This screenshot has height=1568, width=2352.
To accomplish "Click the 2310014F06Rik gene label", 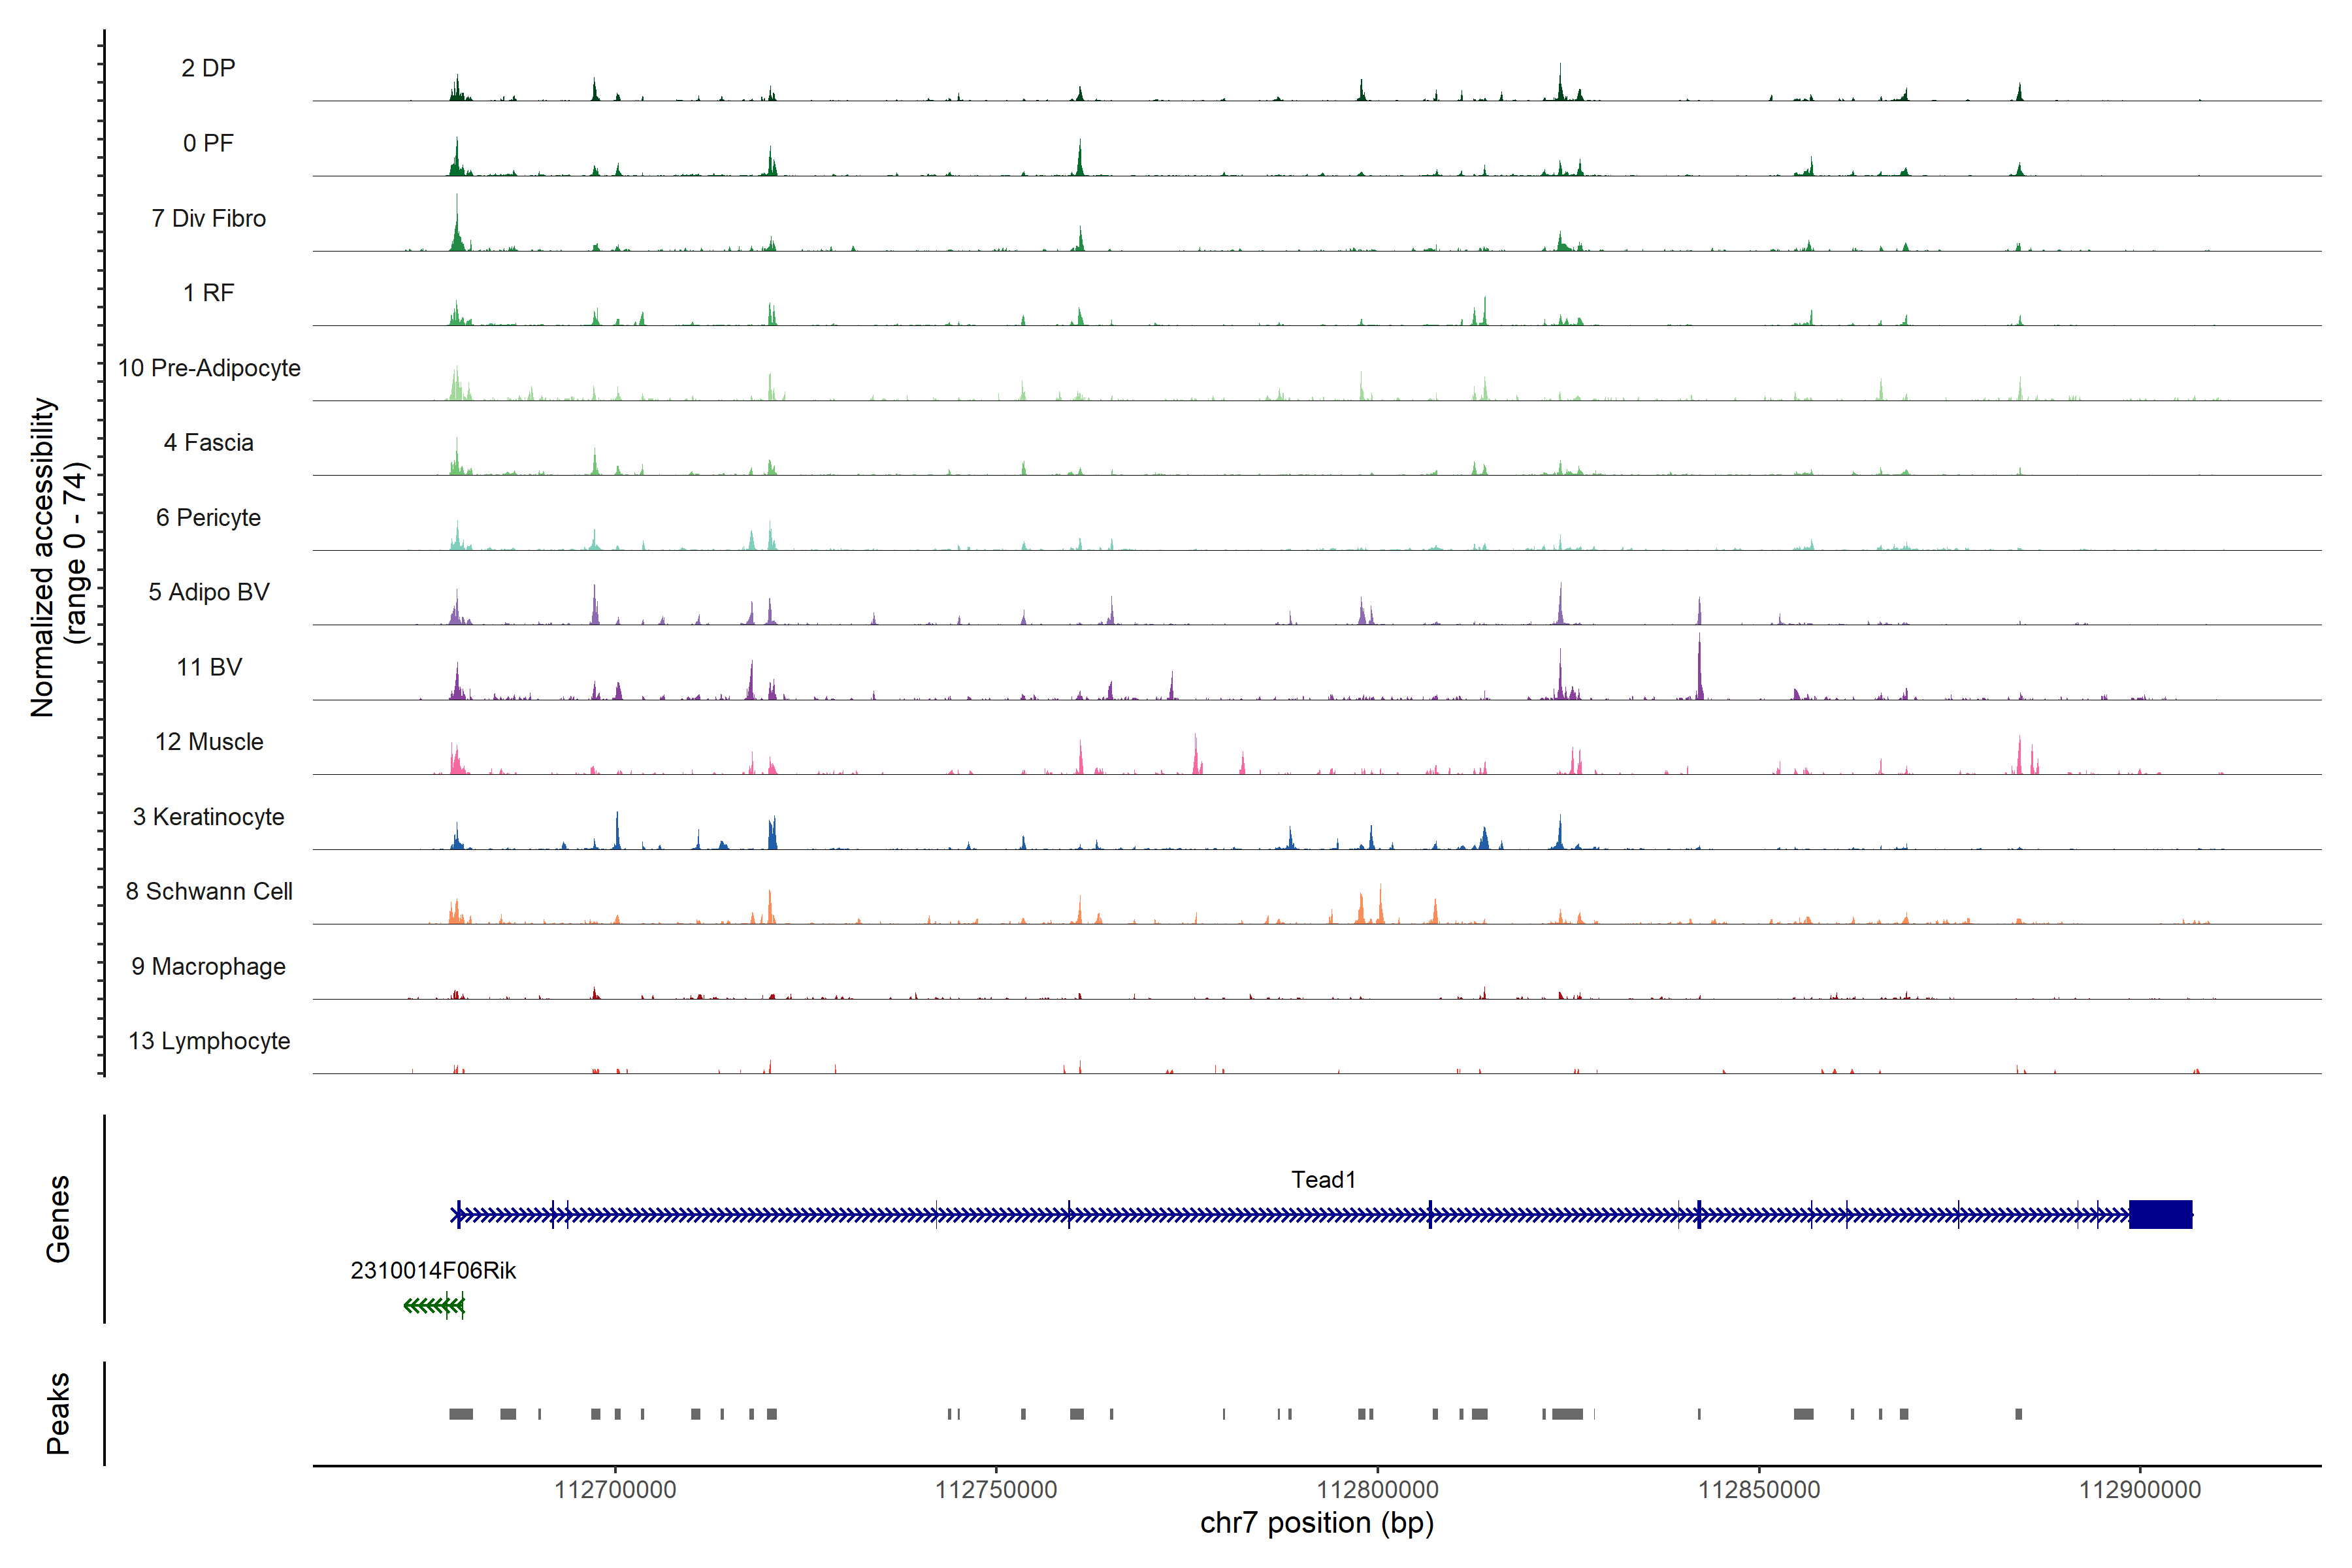I will [433, 1270].
